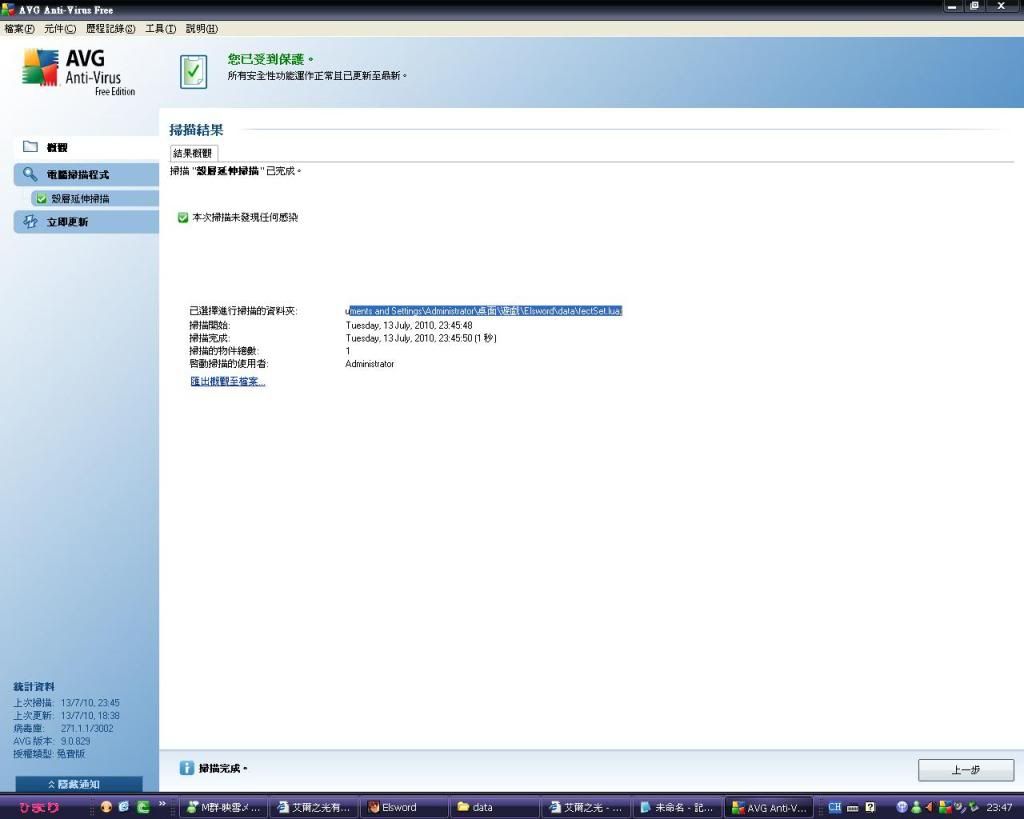Open the 工具(T) menu
This screenshot has width=1024, height=819.
coord(160,29)
